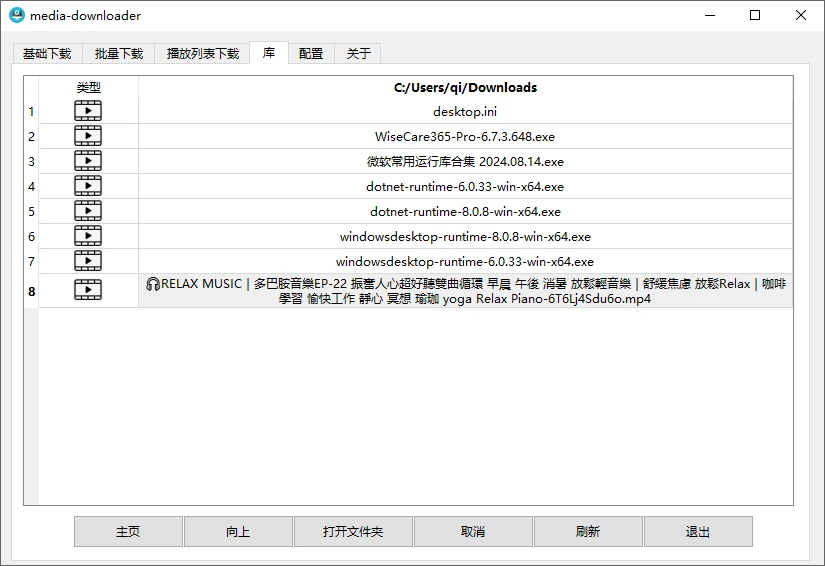
Task: Show the 关于 about tab
Action: pyautogui.click(x=358, y=54)
